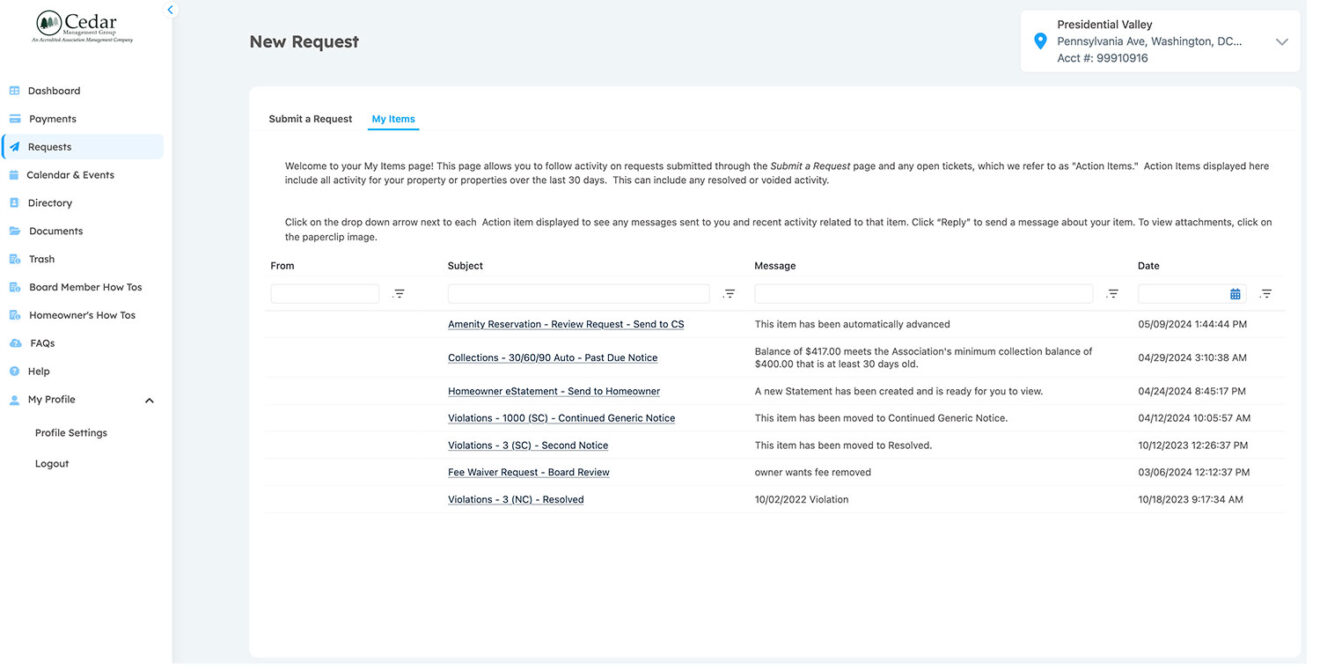Open the filter icon for Message column
Viewport: 1320px width, 670px height.
pyautogui.click(x=1113, y=294)
